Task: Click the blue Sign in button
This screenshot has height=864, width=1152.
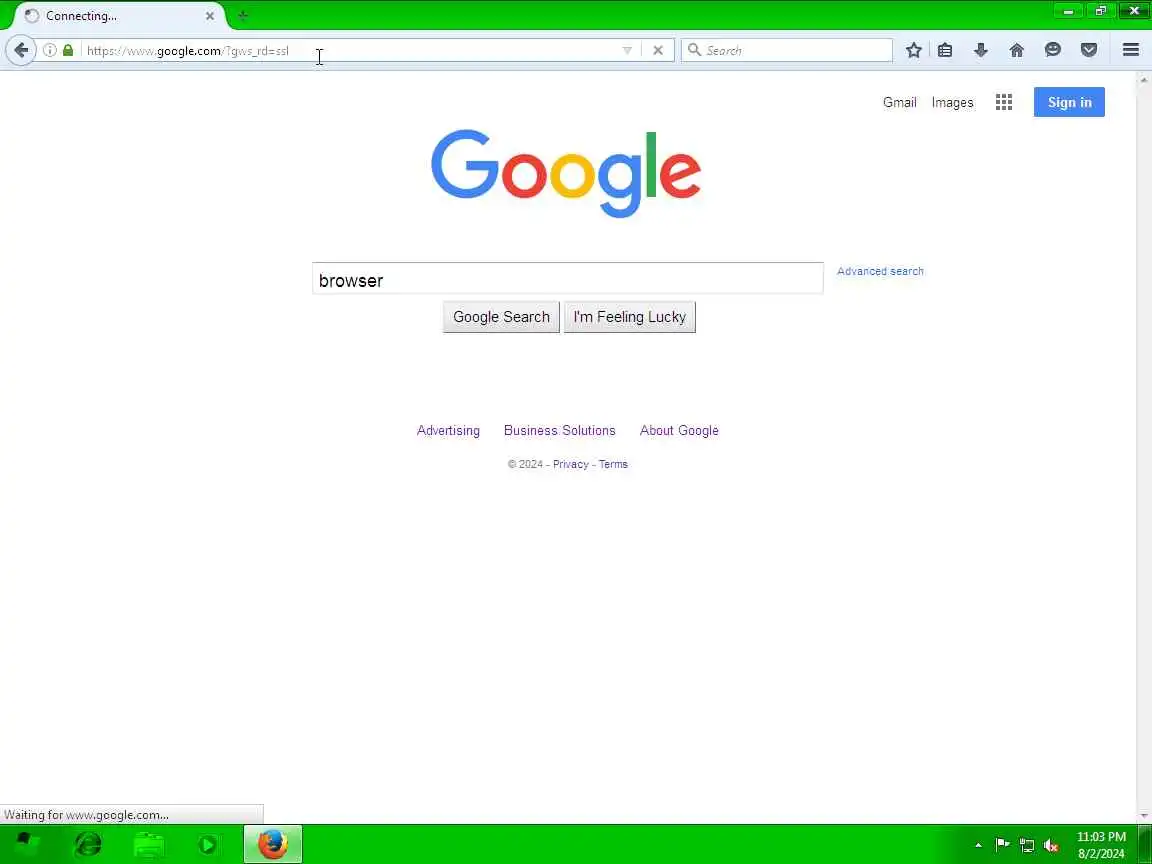Action: 1069,102
